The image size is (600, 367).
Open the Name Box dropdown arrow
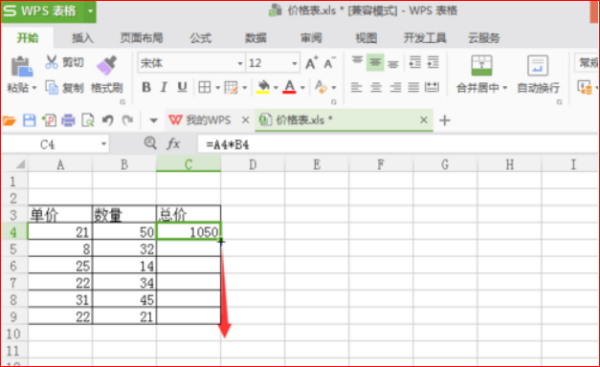pos(103,144)
